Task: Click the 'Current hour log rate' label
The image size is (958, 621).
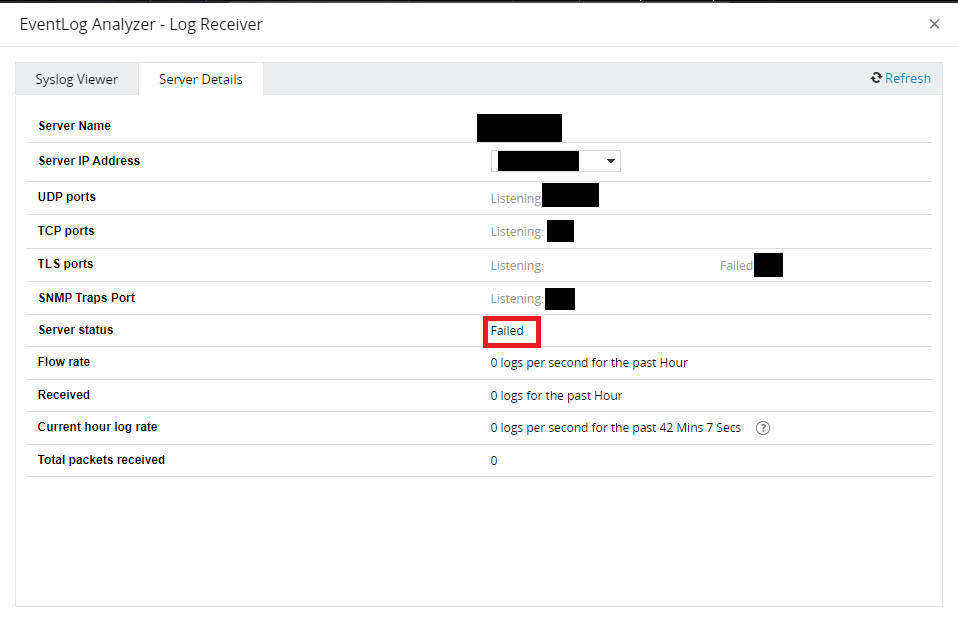Action: 97,427
